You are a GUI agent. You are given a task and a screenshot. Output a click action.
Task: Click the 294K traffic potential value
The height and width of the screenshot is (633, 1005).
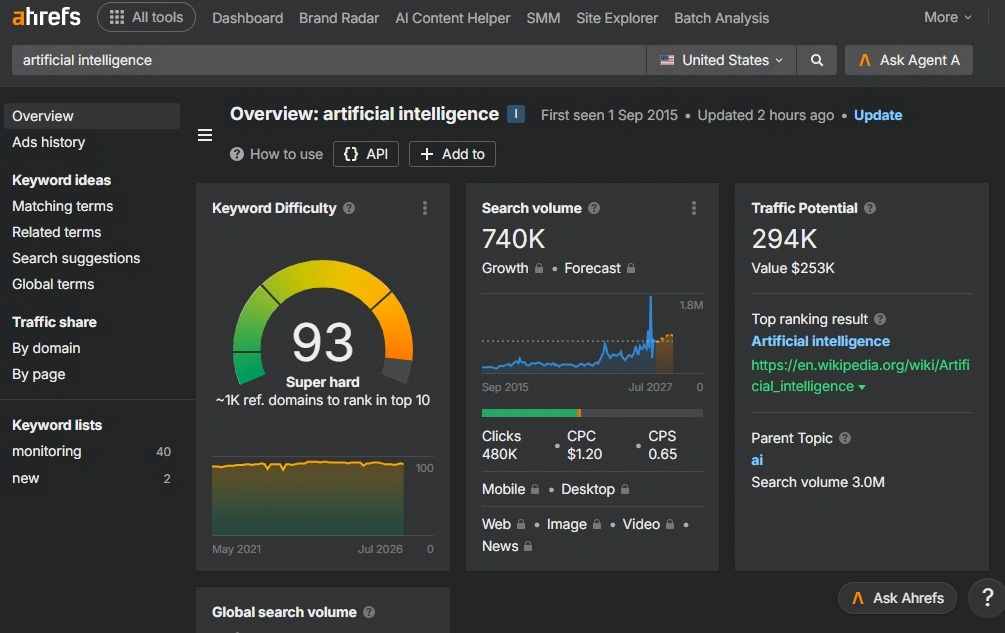point(784,239)
